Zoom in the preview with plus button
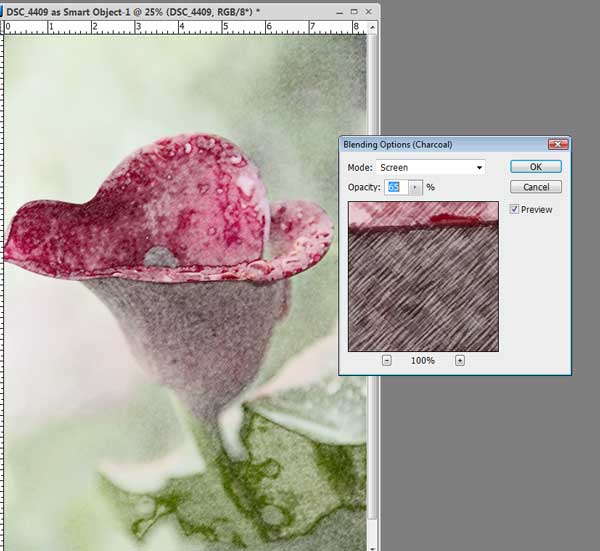This screenshot has height=551, width=600. 460,360
